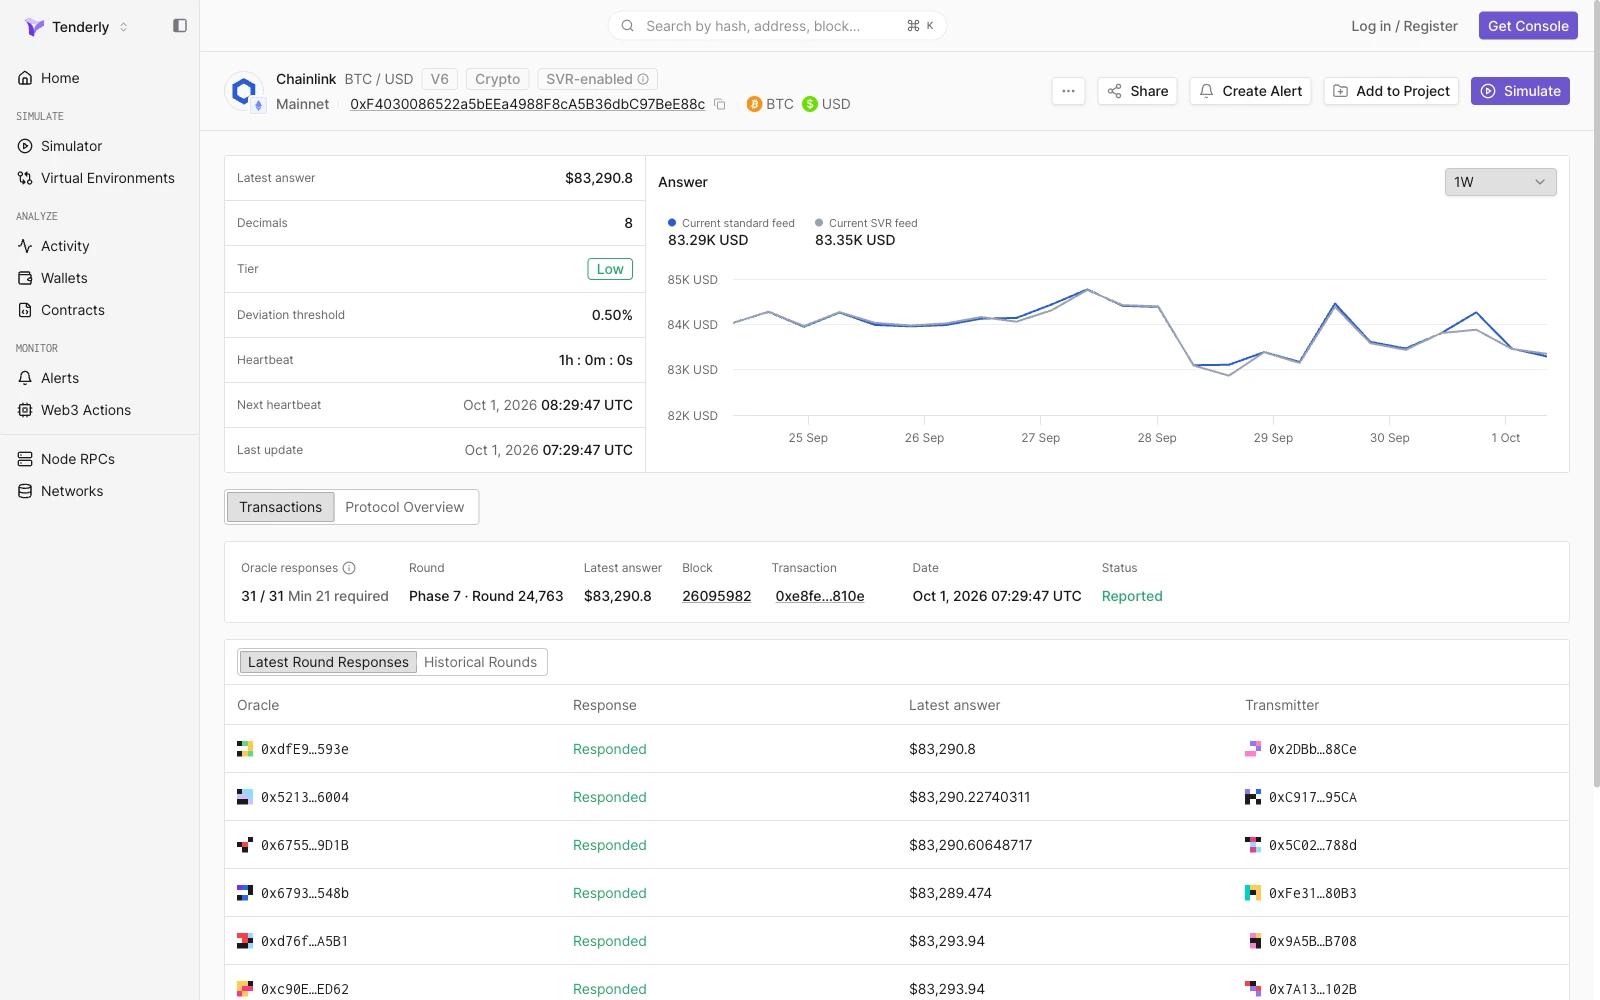
Task: Select the Transactions tab
Action: point(280,507)
